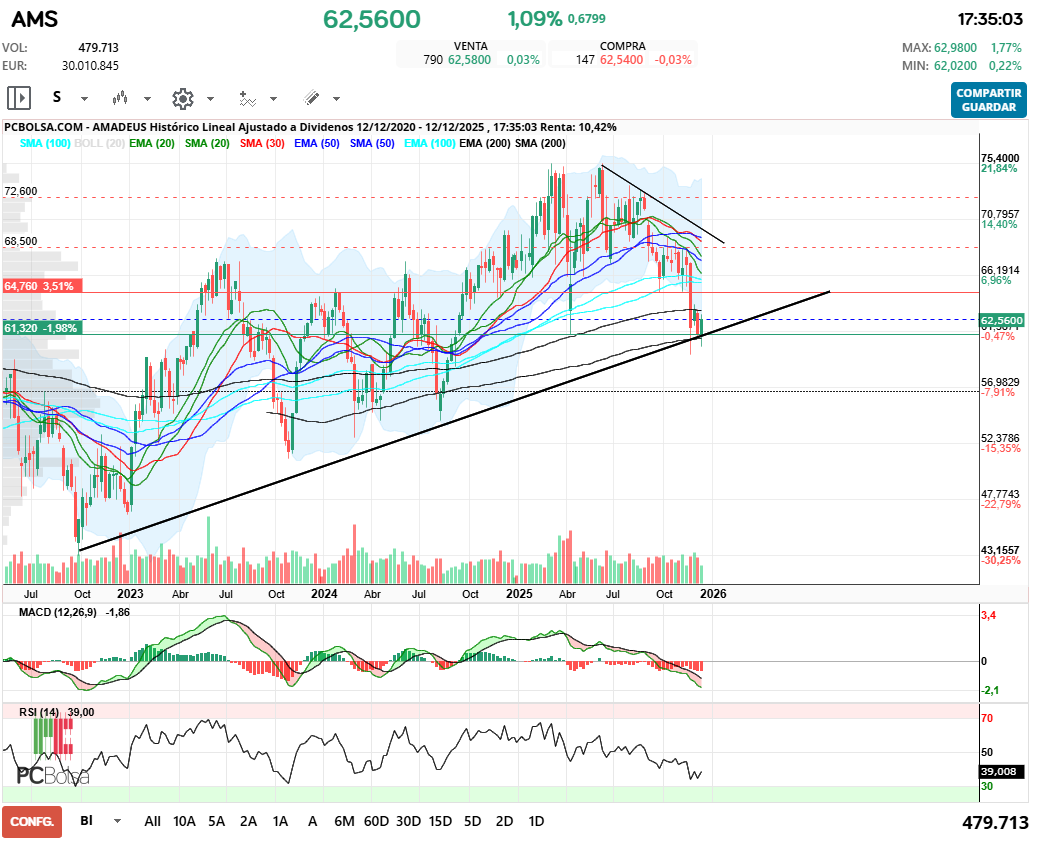
Task: Toggle the SMA (100) indicator legend
Action: [x=46, y=144]
